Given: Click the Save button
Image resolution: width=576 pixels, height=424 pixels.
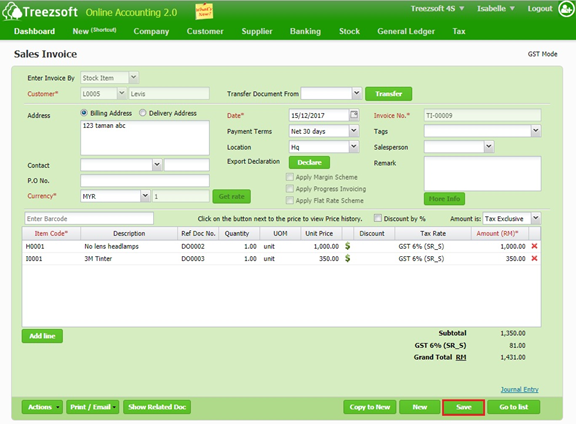Looking at the screenshot, I should tap(464, 407).
